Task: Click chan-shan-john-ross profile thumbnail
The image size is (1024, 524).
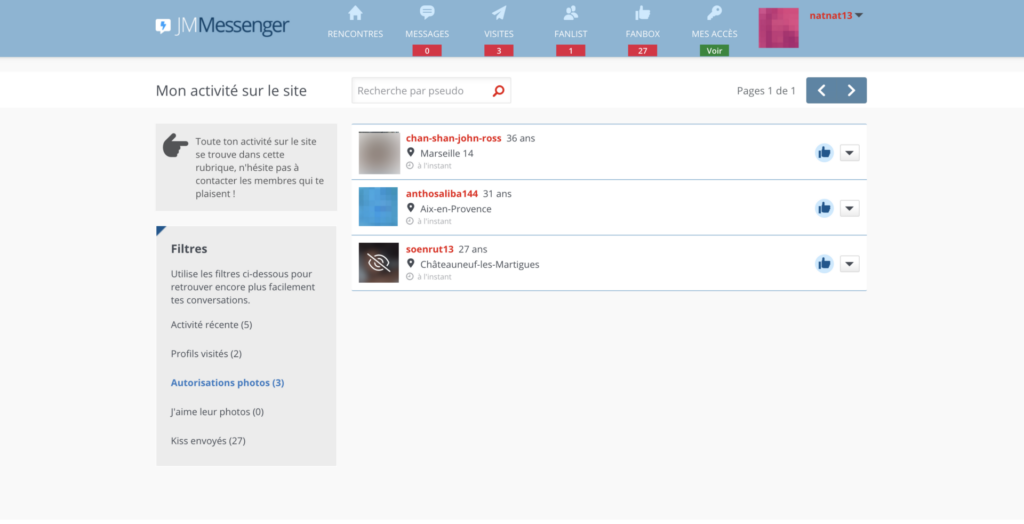Action: click(379, 153)
